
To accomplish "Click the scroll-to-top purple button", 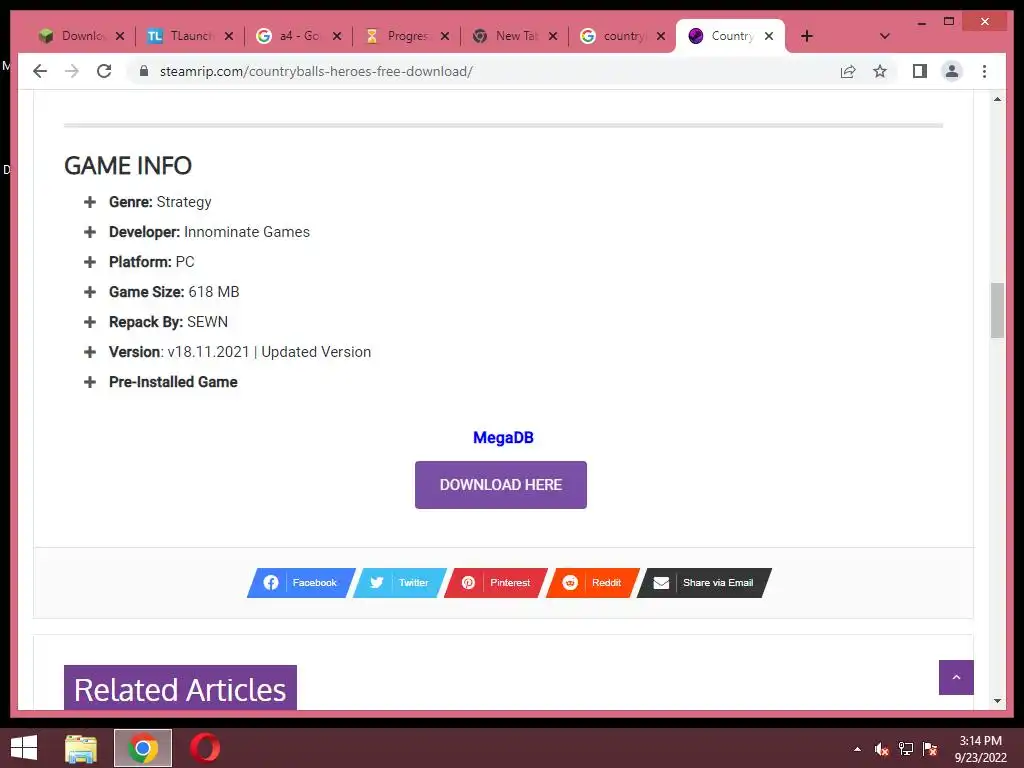I will coord(956,677).
